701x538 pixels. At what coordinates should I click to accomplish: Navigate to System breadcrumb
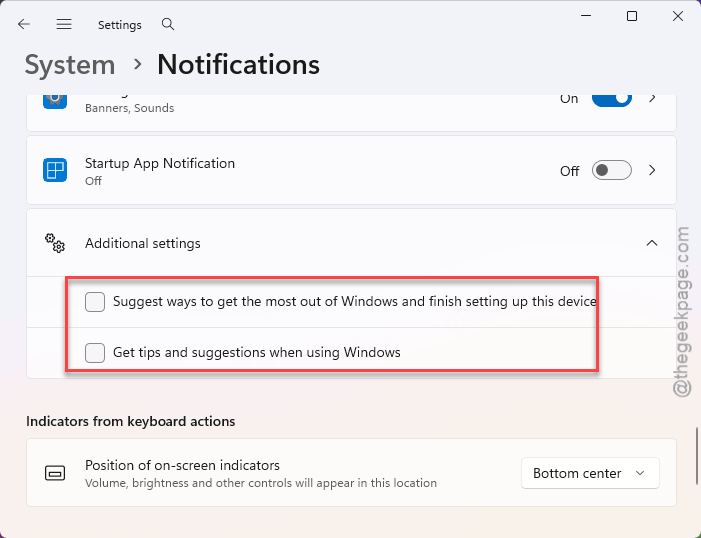tap(70, 65)
